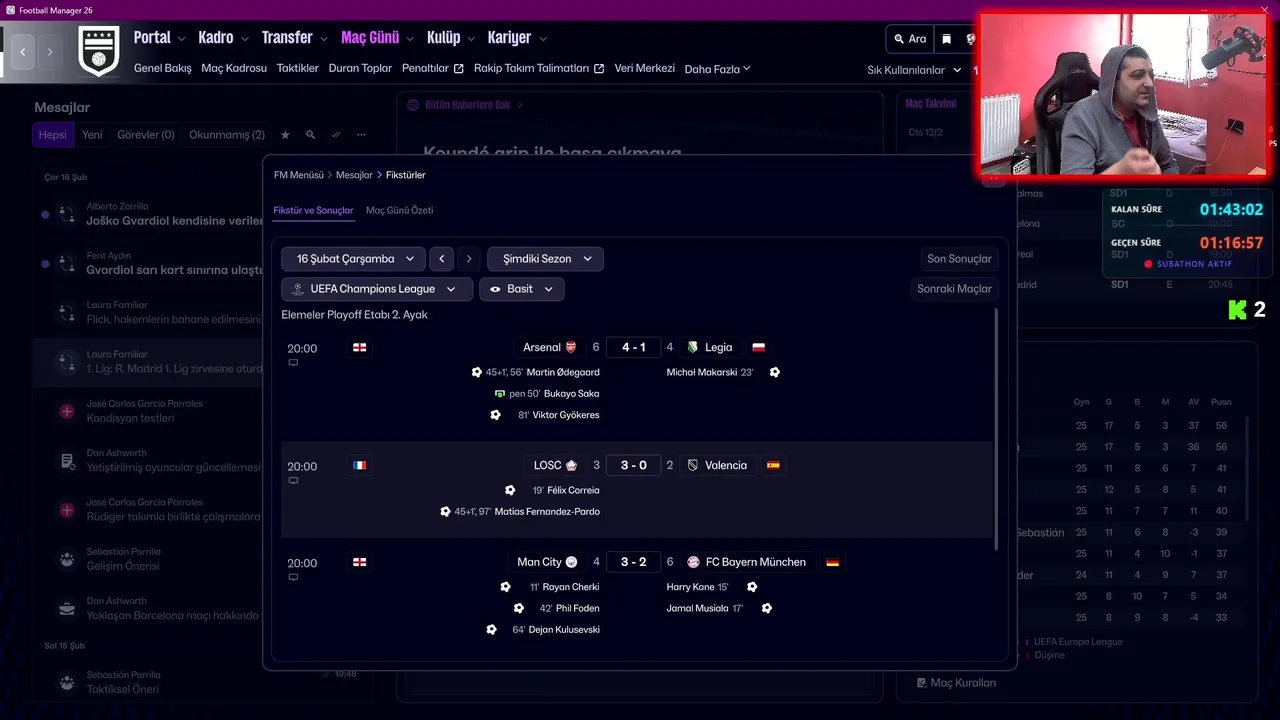Click the Ara search button
Image resolution: width=1280 pixels, height=720 pixels.
click(x=910, y=39)
